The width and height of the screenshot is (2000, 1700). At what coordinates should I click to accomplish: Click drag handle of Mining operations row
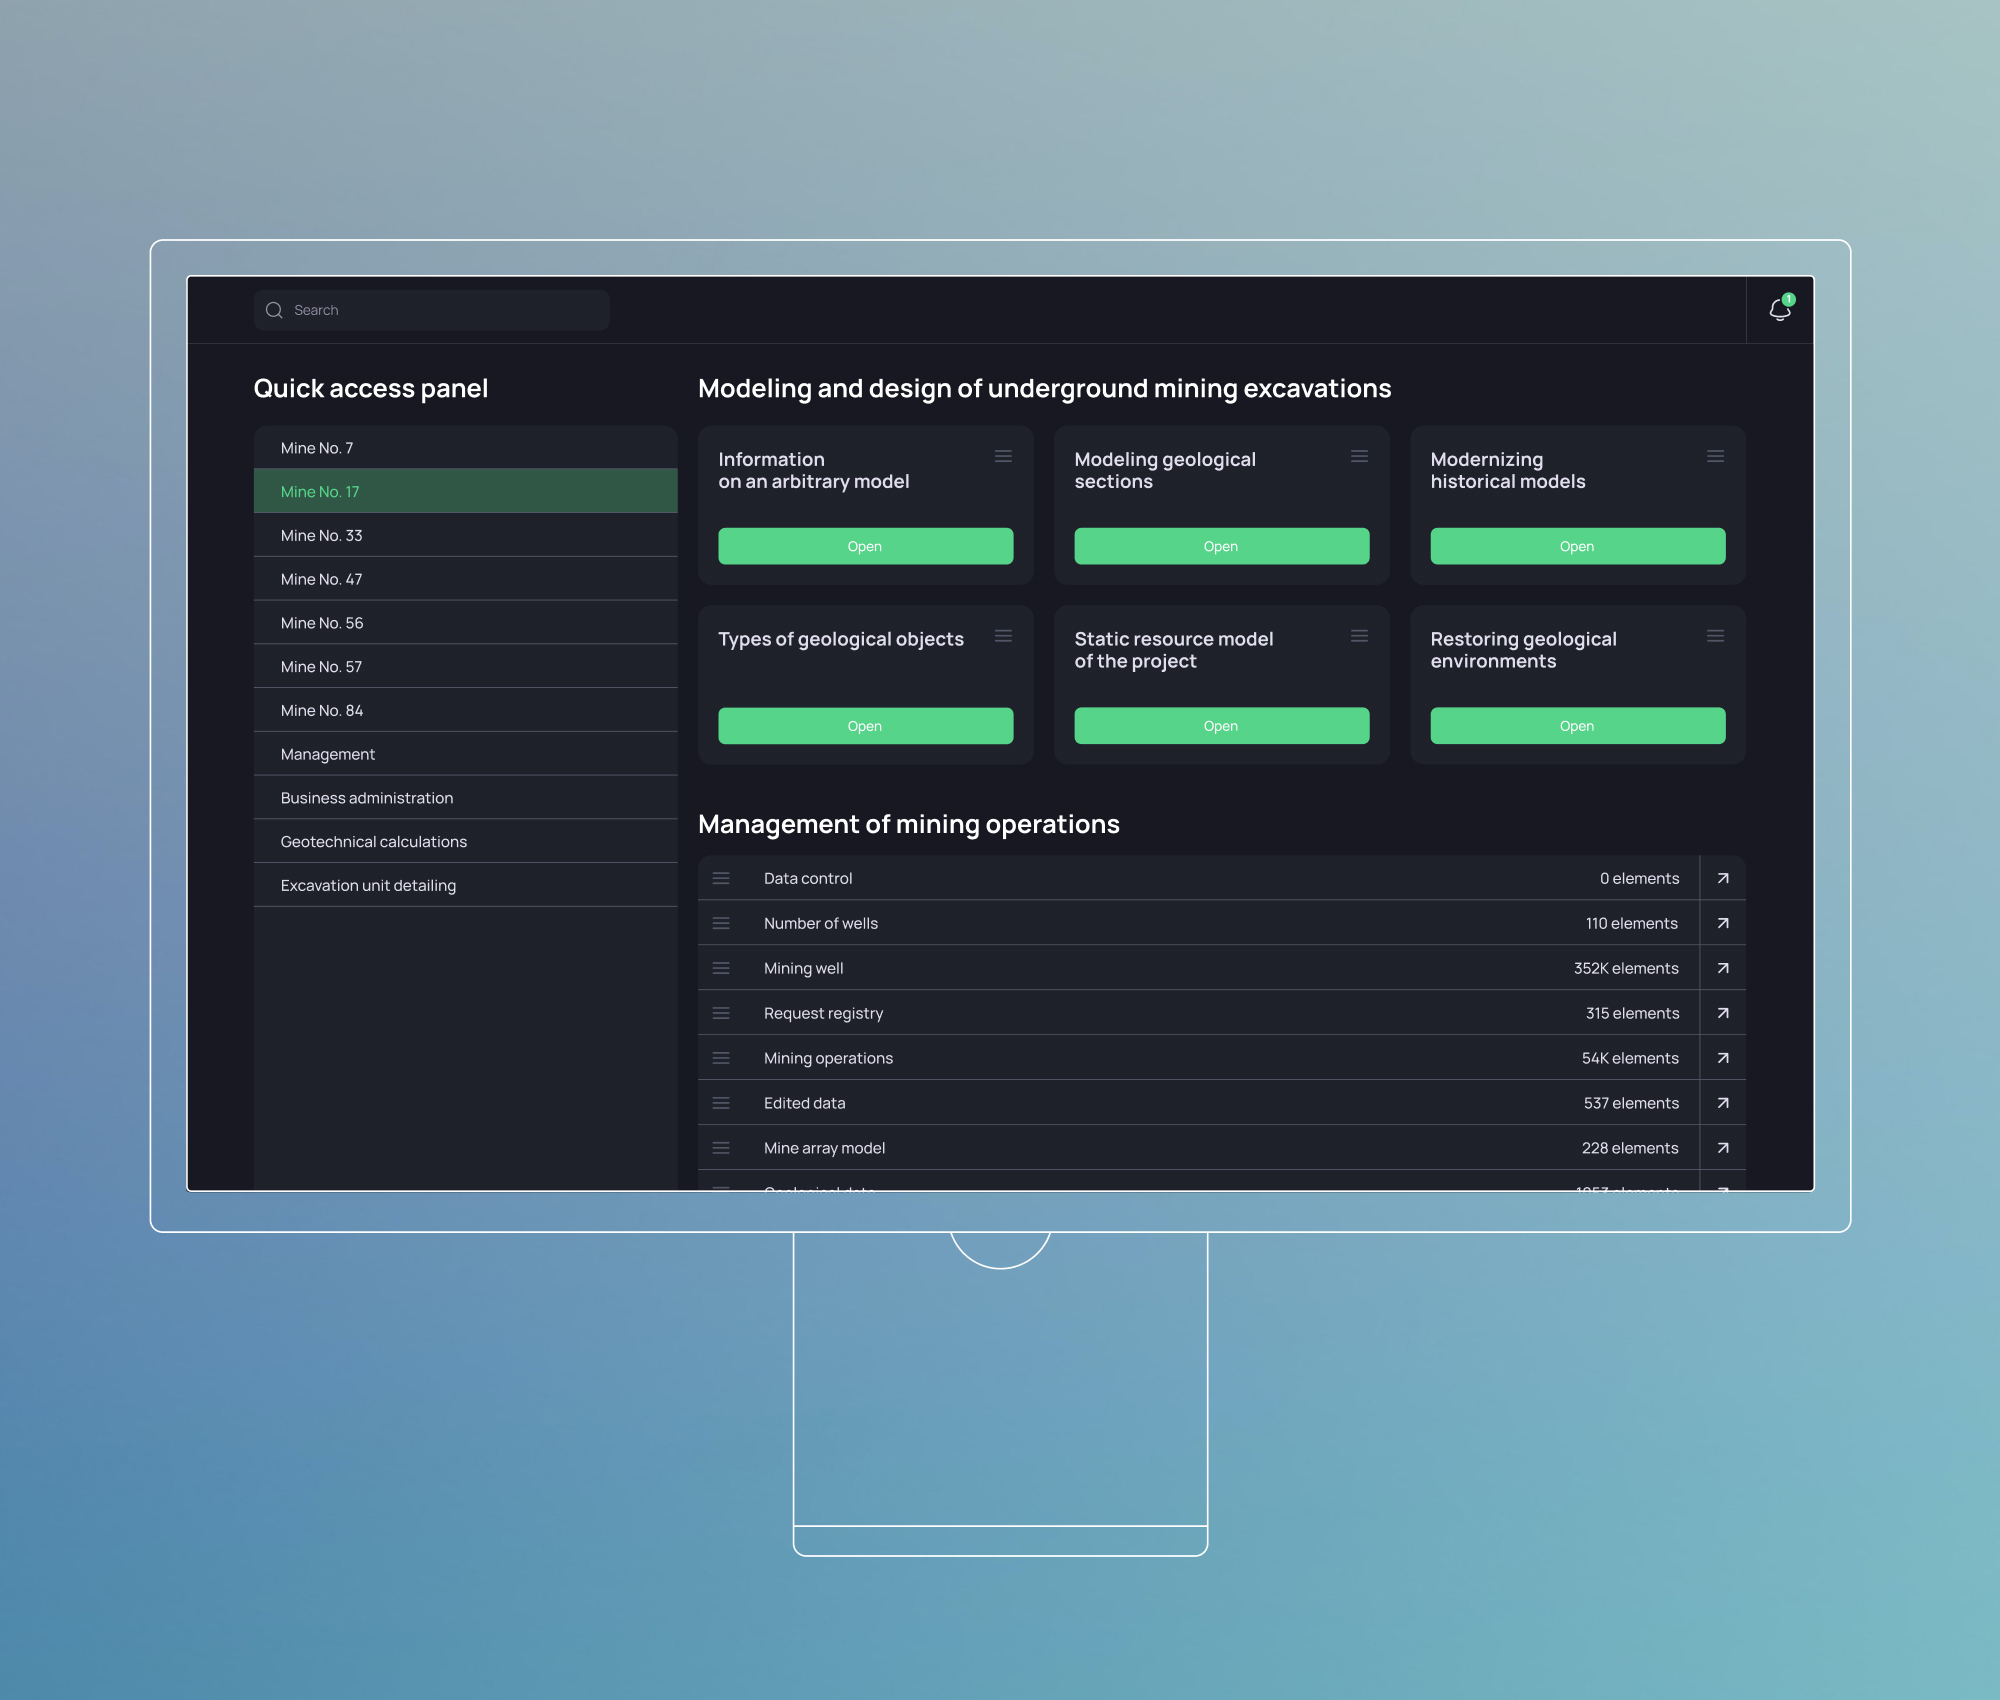click(x=721, y=1058)
